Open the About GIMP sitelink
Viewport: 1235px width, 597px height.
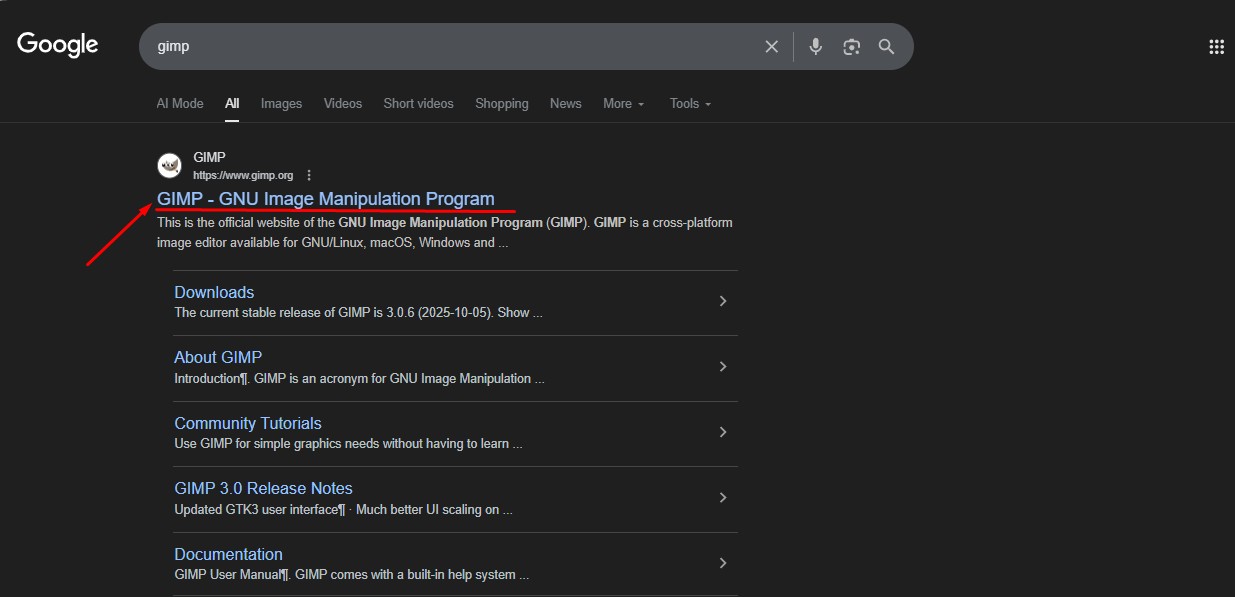tap(218, 357)
